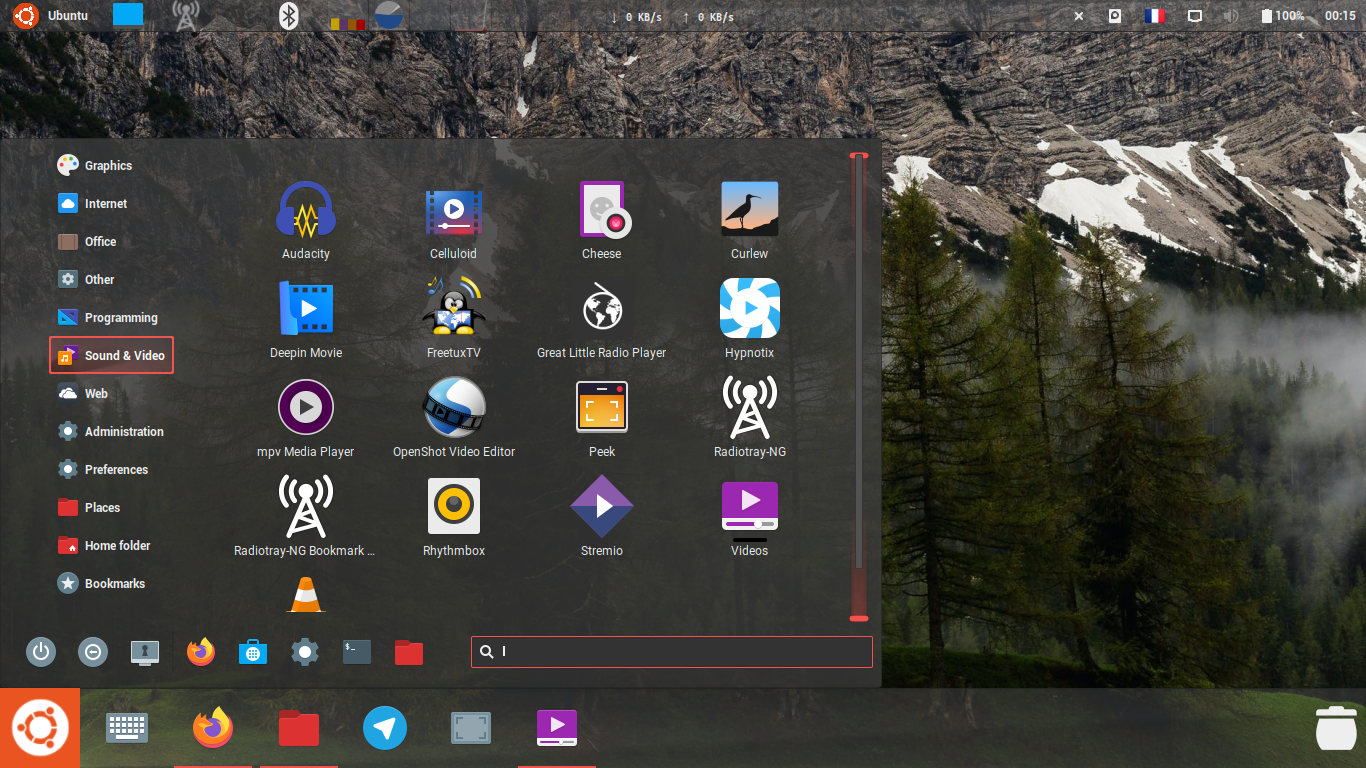1366x768 pixels.
Task: Select the Internet category
Action: click(x=92, y=203)
